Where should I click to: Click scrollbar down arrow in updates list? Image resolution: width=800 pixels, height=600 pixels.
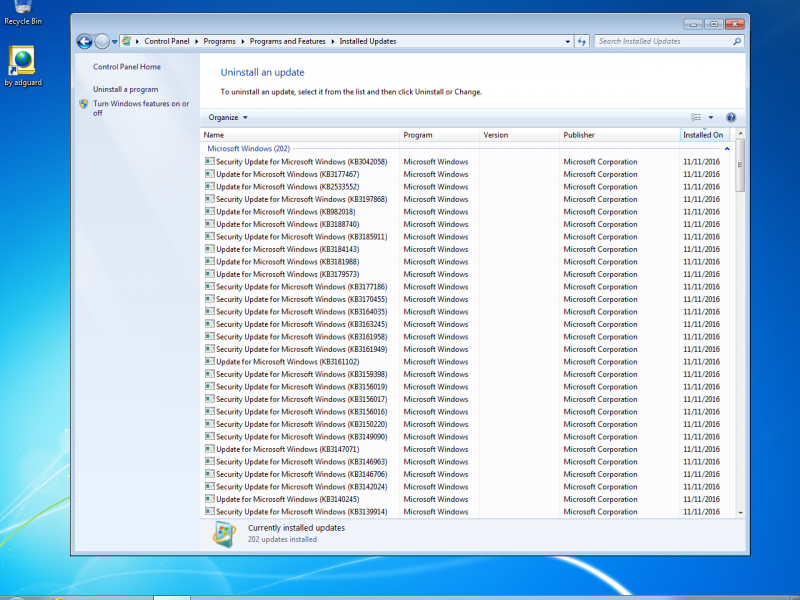coord(740,513)
